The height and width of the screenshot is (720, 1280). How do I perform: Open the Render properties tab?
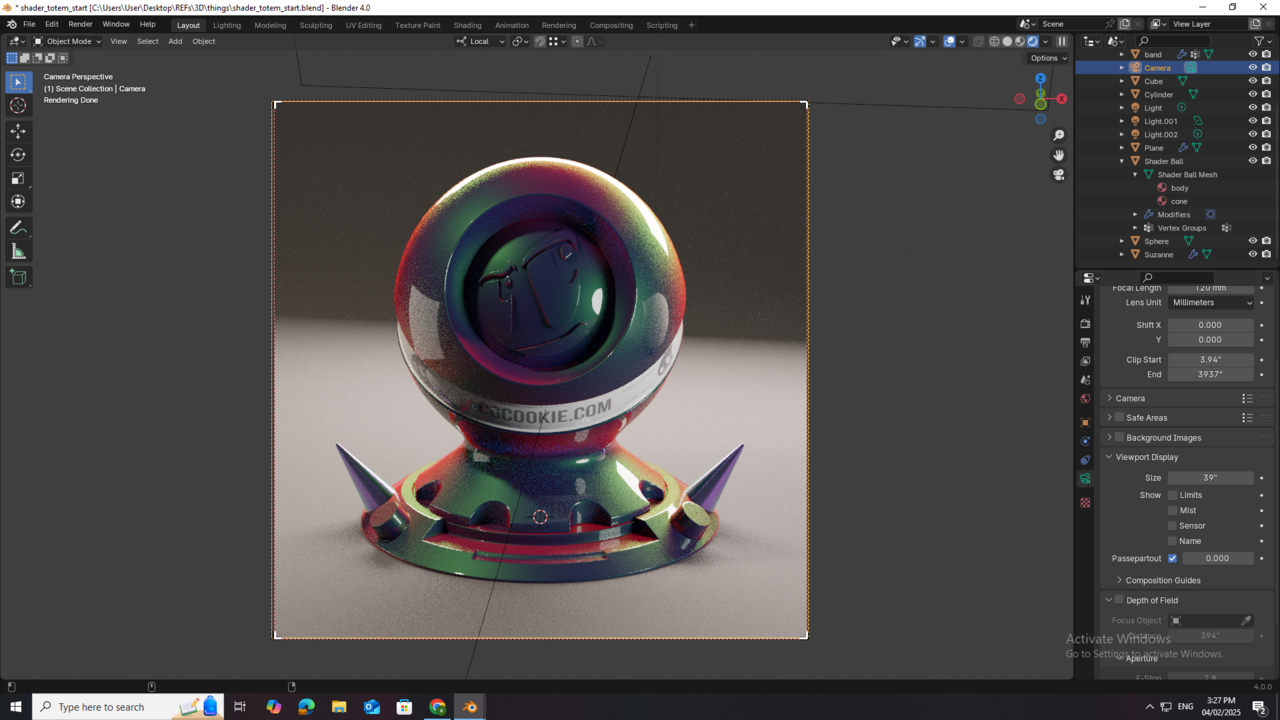pos(1085,324)
